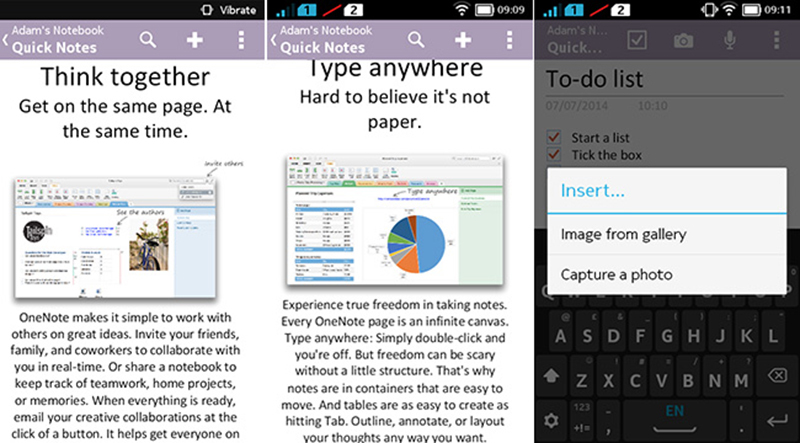Tap the Vibrate status indicator in the left screen

(229, 10)
